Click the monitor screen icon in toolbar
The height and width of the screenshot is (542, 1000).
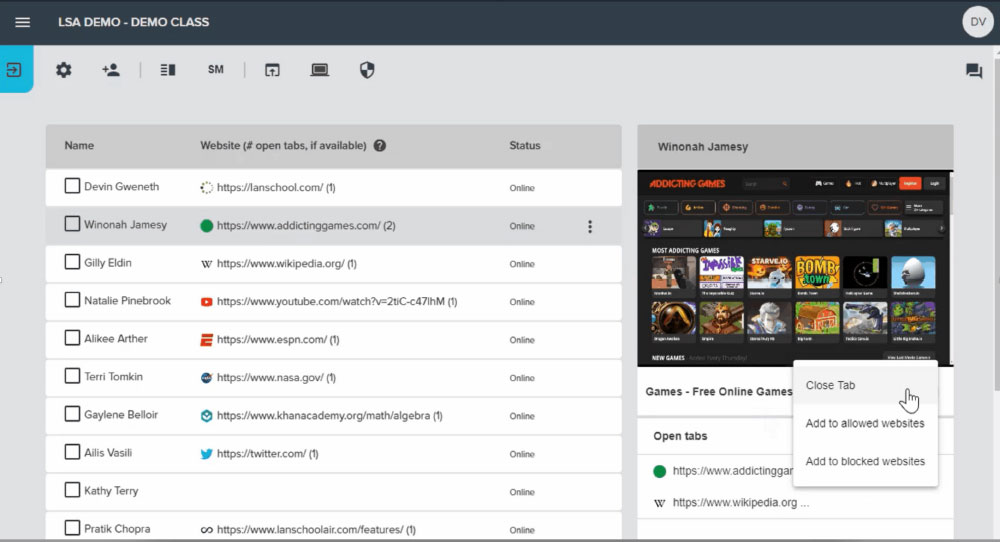click(320, 70)
